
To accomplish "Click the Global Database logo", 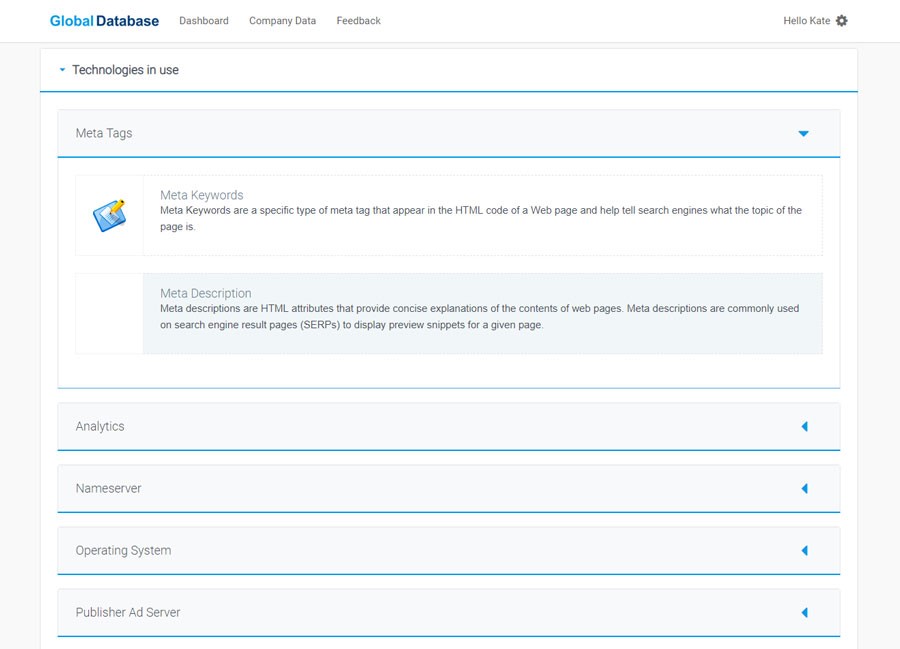I will click(104, 21).
